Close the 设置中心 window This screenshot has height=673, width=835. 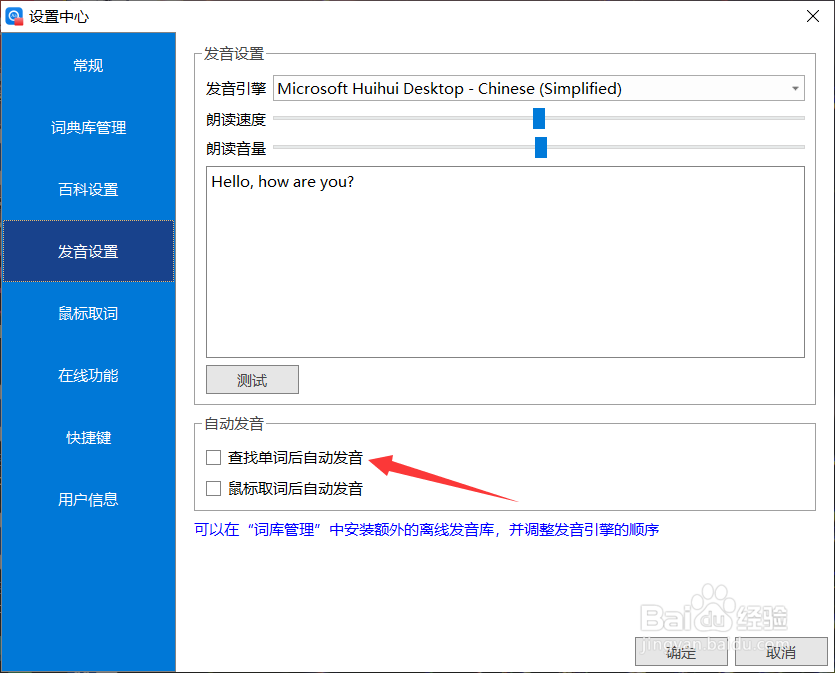click(813, 16)
